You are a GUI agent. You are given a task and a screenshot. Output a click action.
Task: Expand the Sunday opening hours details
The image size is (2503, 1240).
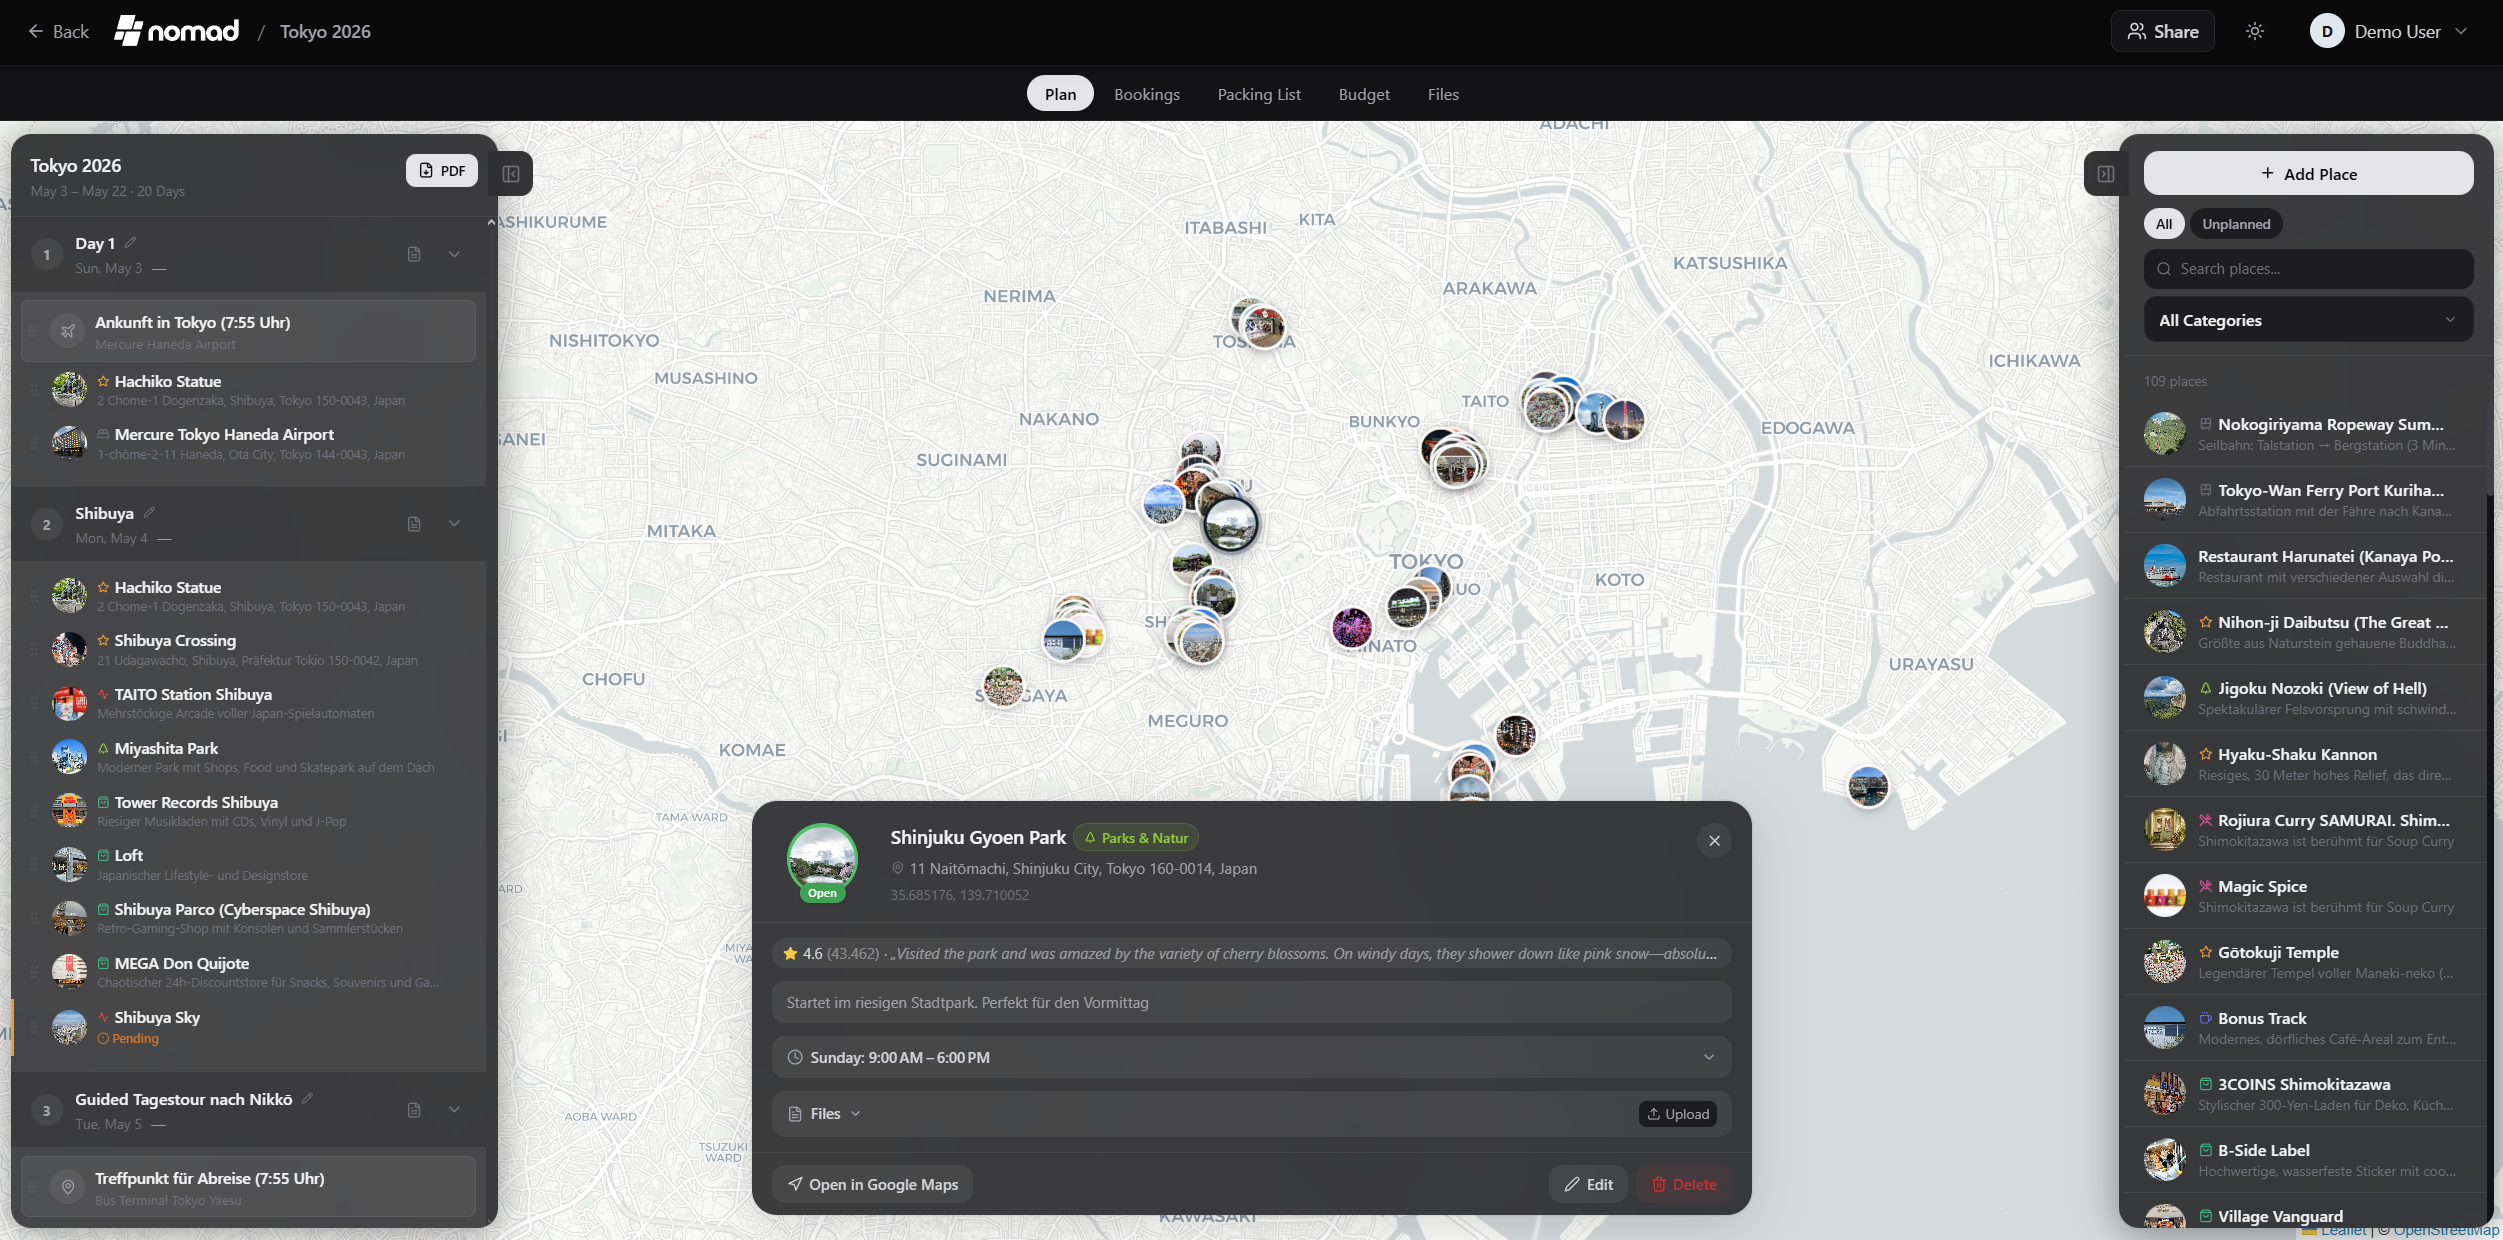point(1709,1057)
